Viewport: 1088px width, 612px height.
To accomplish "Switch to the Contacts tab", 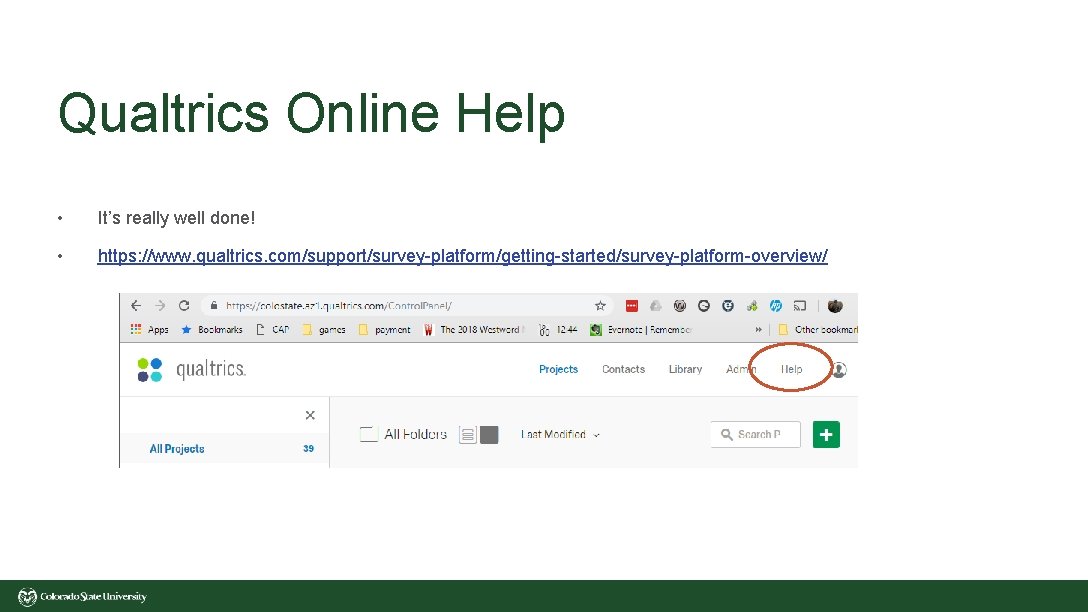I will [623, 369].
